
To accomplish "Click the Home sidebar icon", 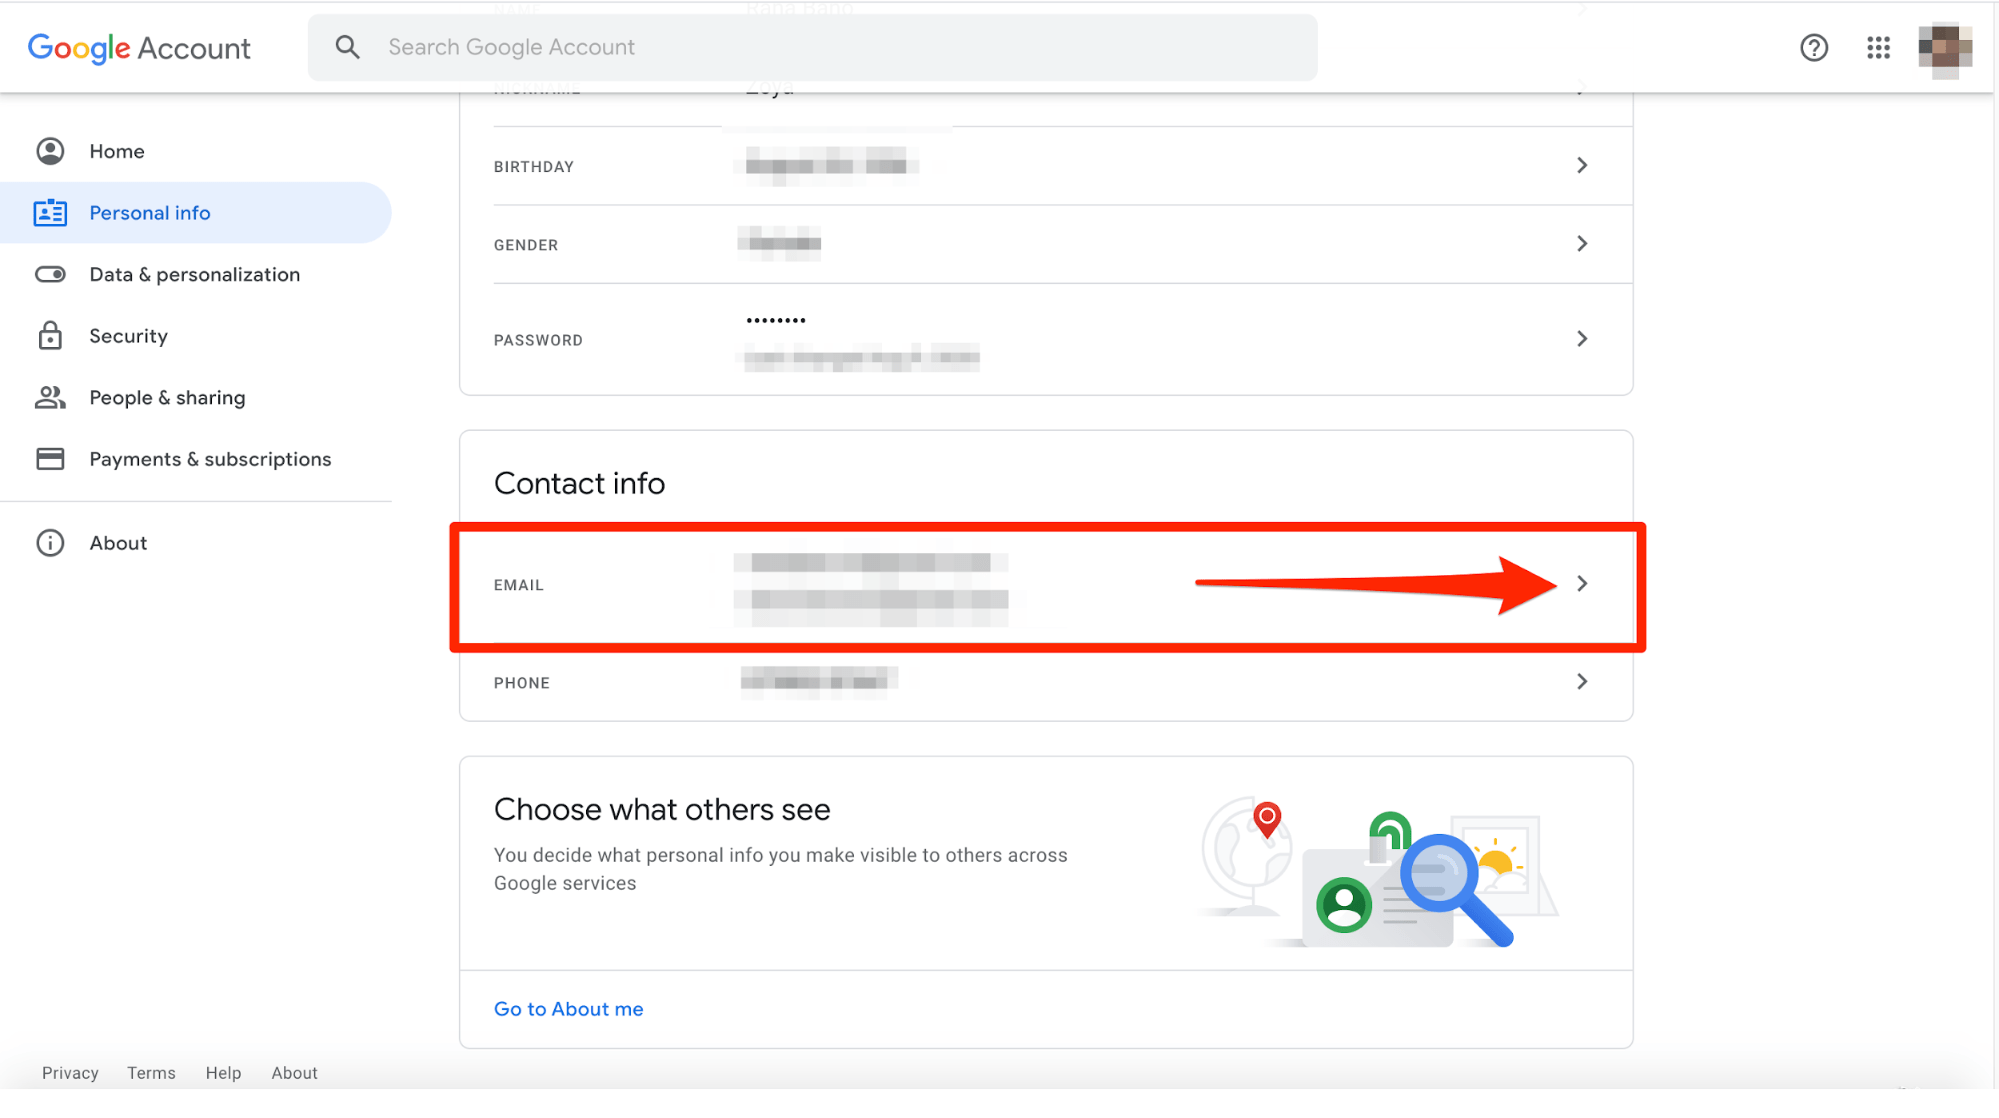I will point(48,151).
